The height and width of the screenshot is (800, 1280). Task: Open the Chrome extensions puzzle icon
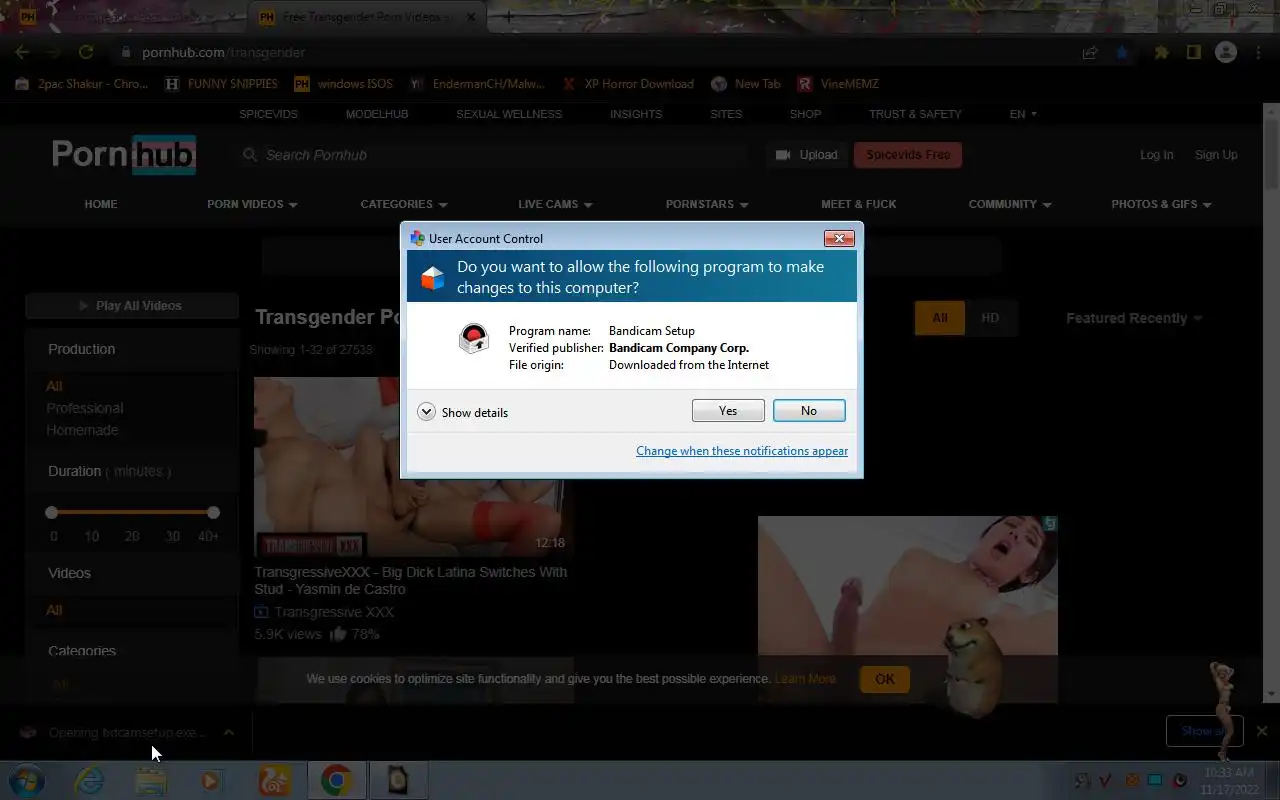pos(1161,53)
